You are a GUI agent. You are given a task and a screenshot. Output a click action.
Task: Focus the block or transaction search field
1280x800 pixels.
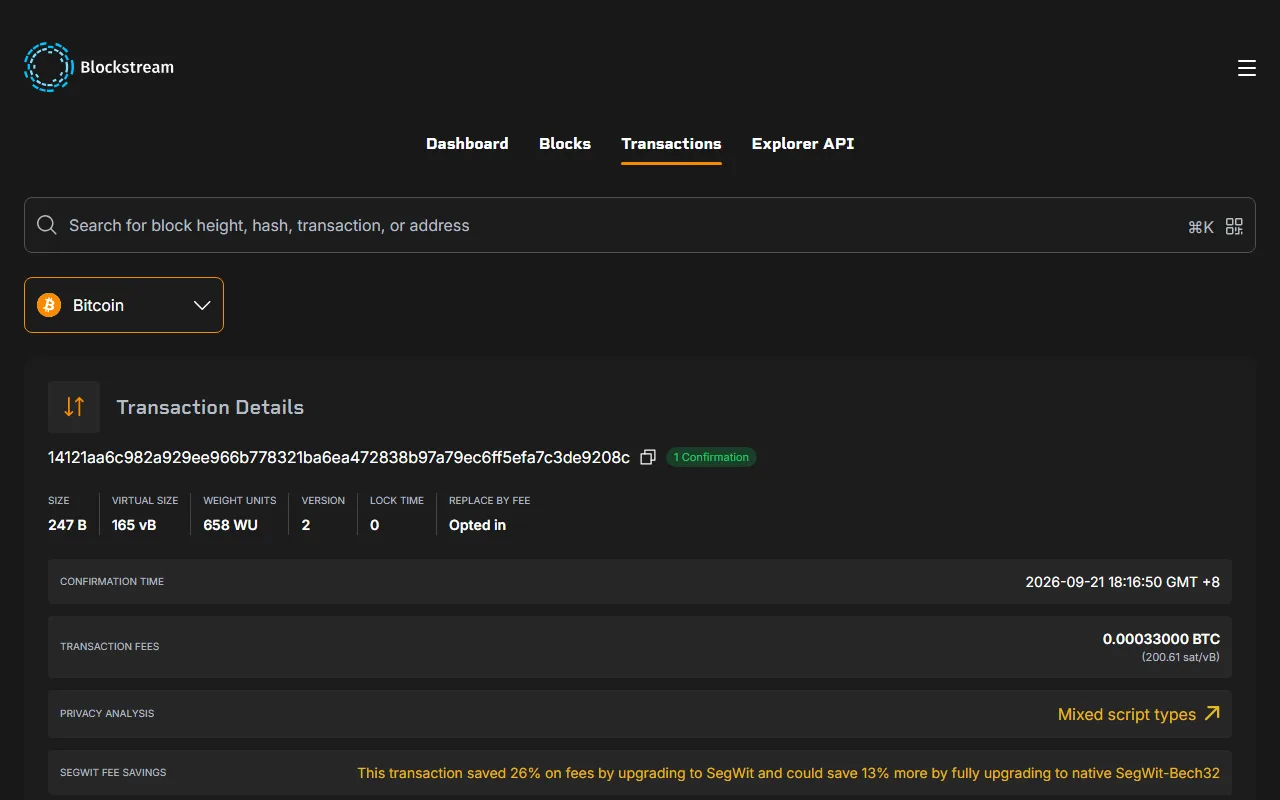(640, 225)
